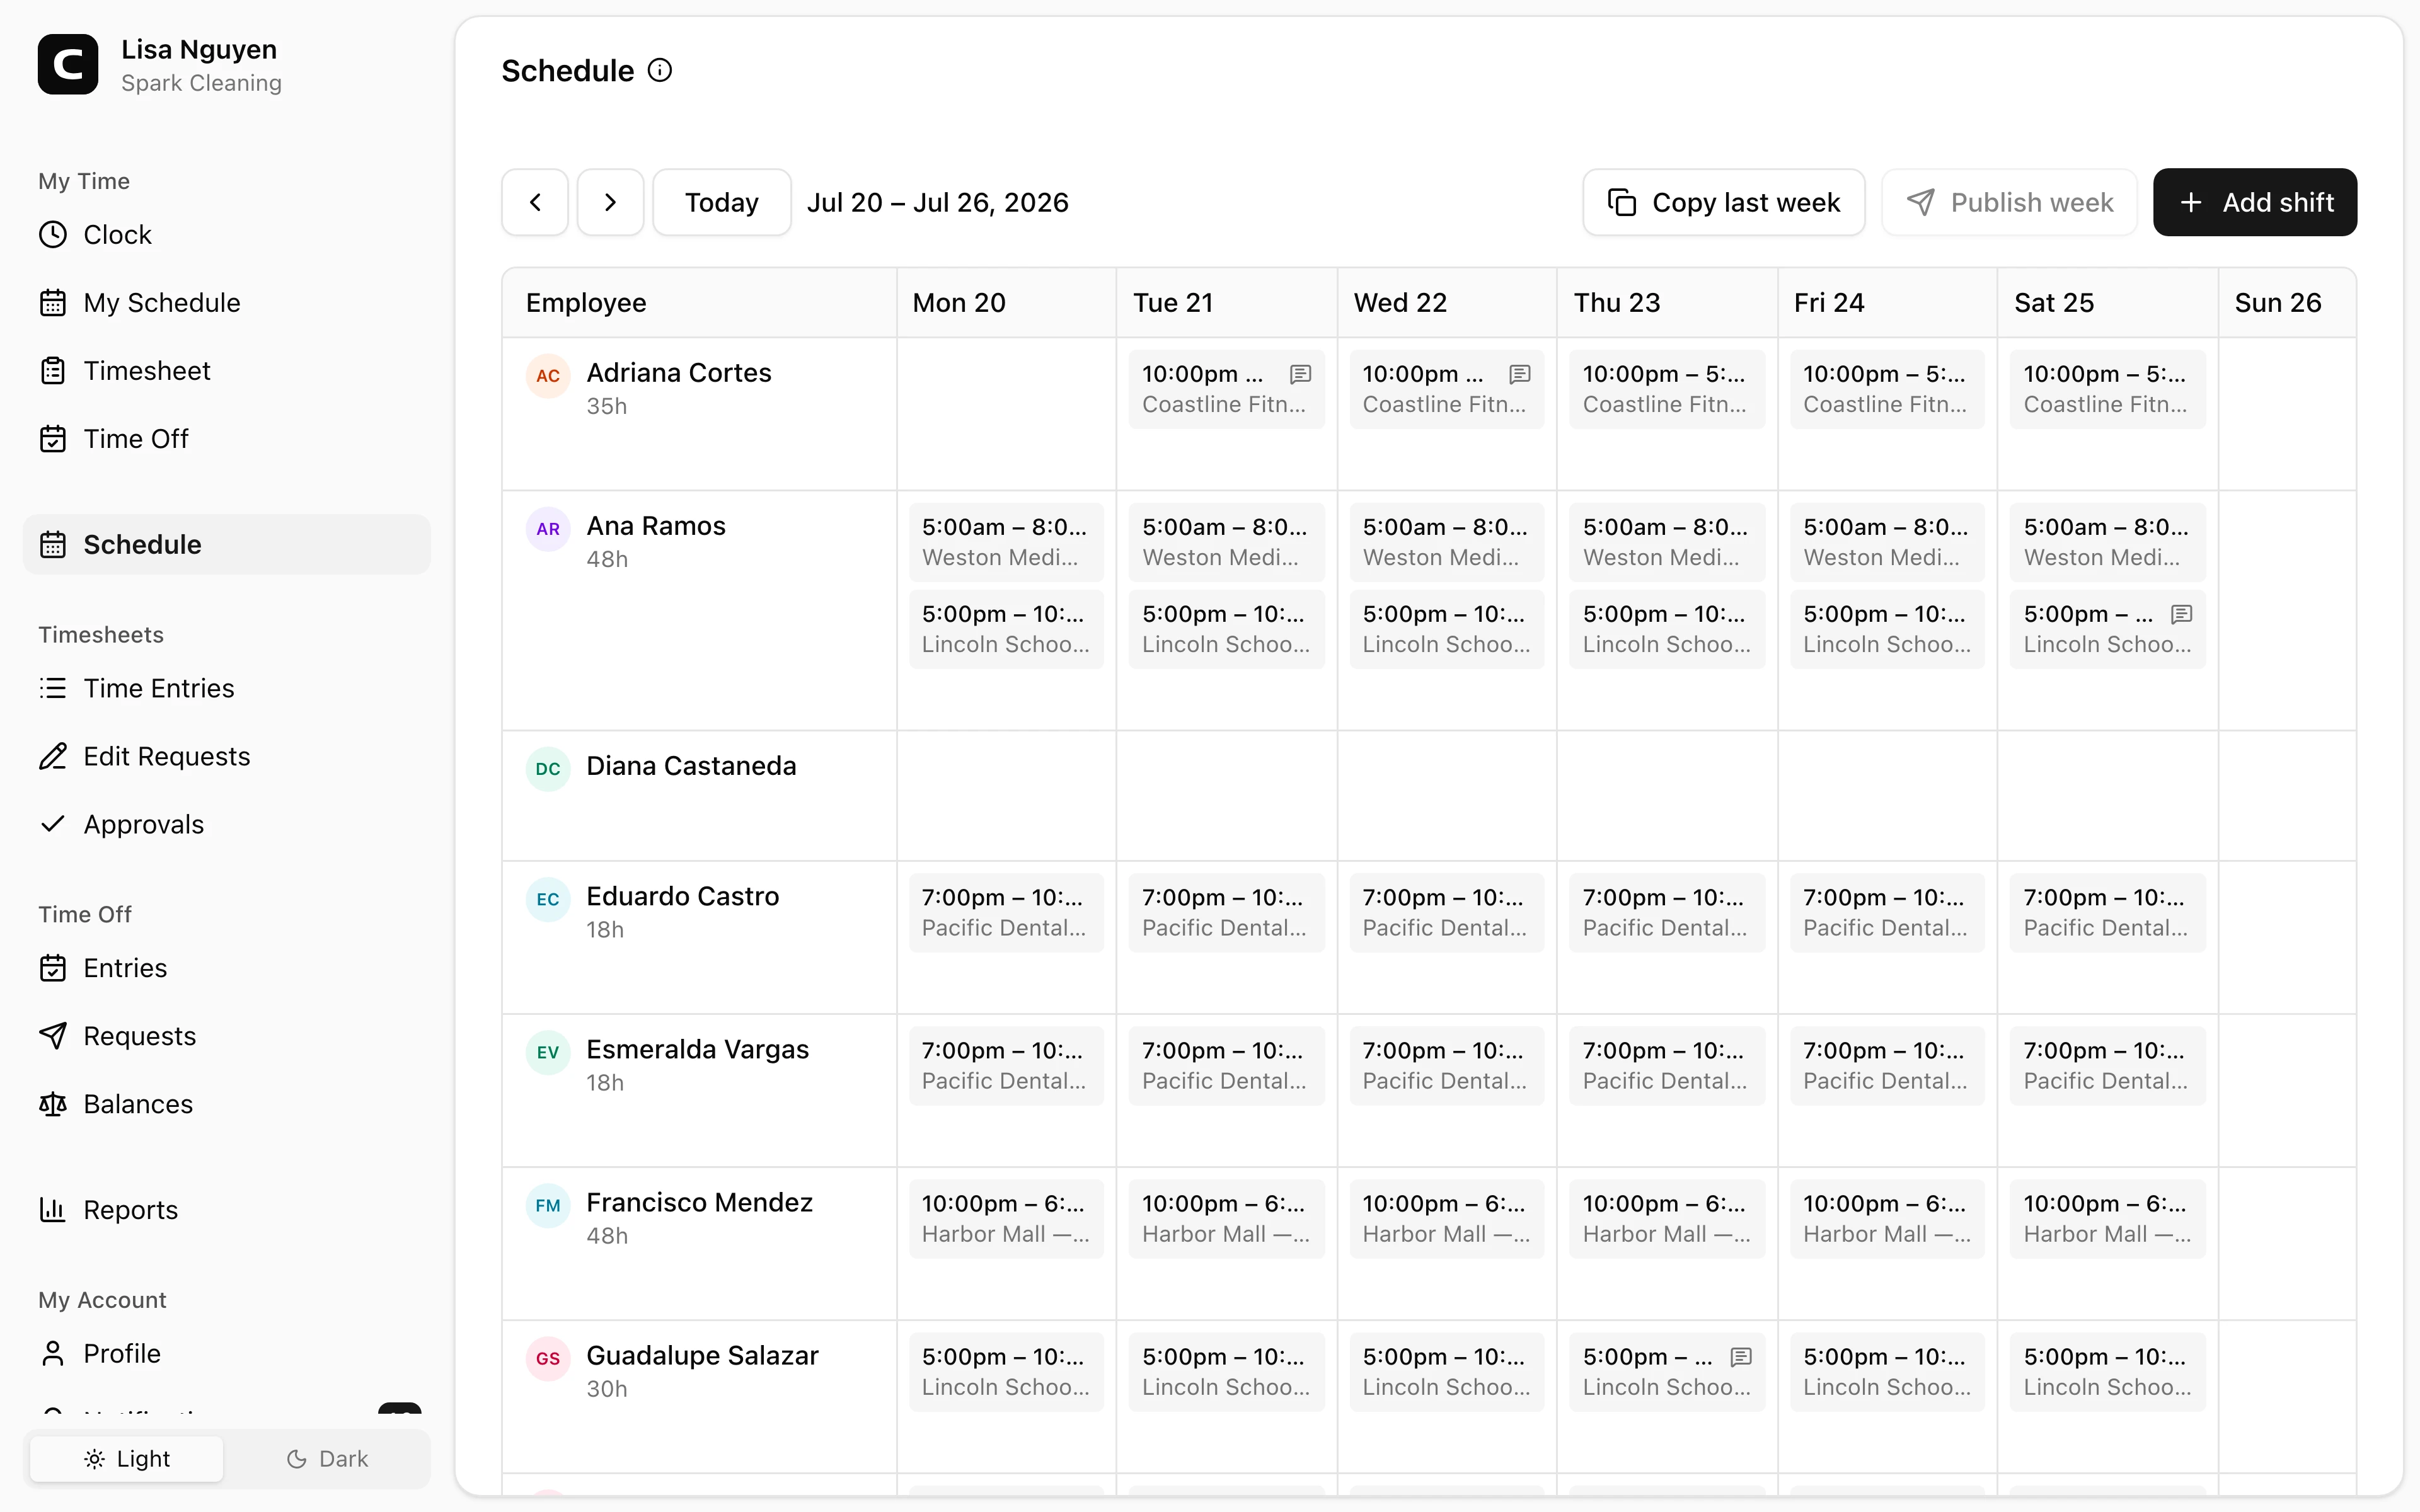Switch to Dark theme

[x=327, y=1459]
